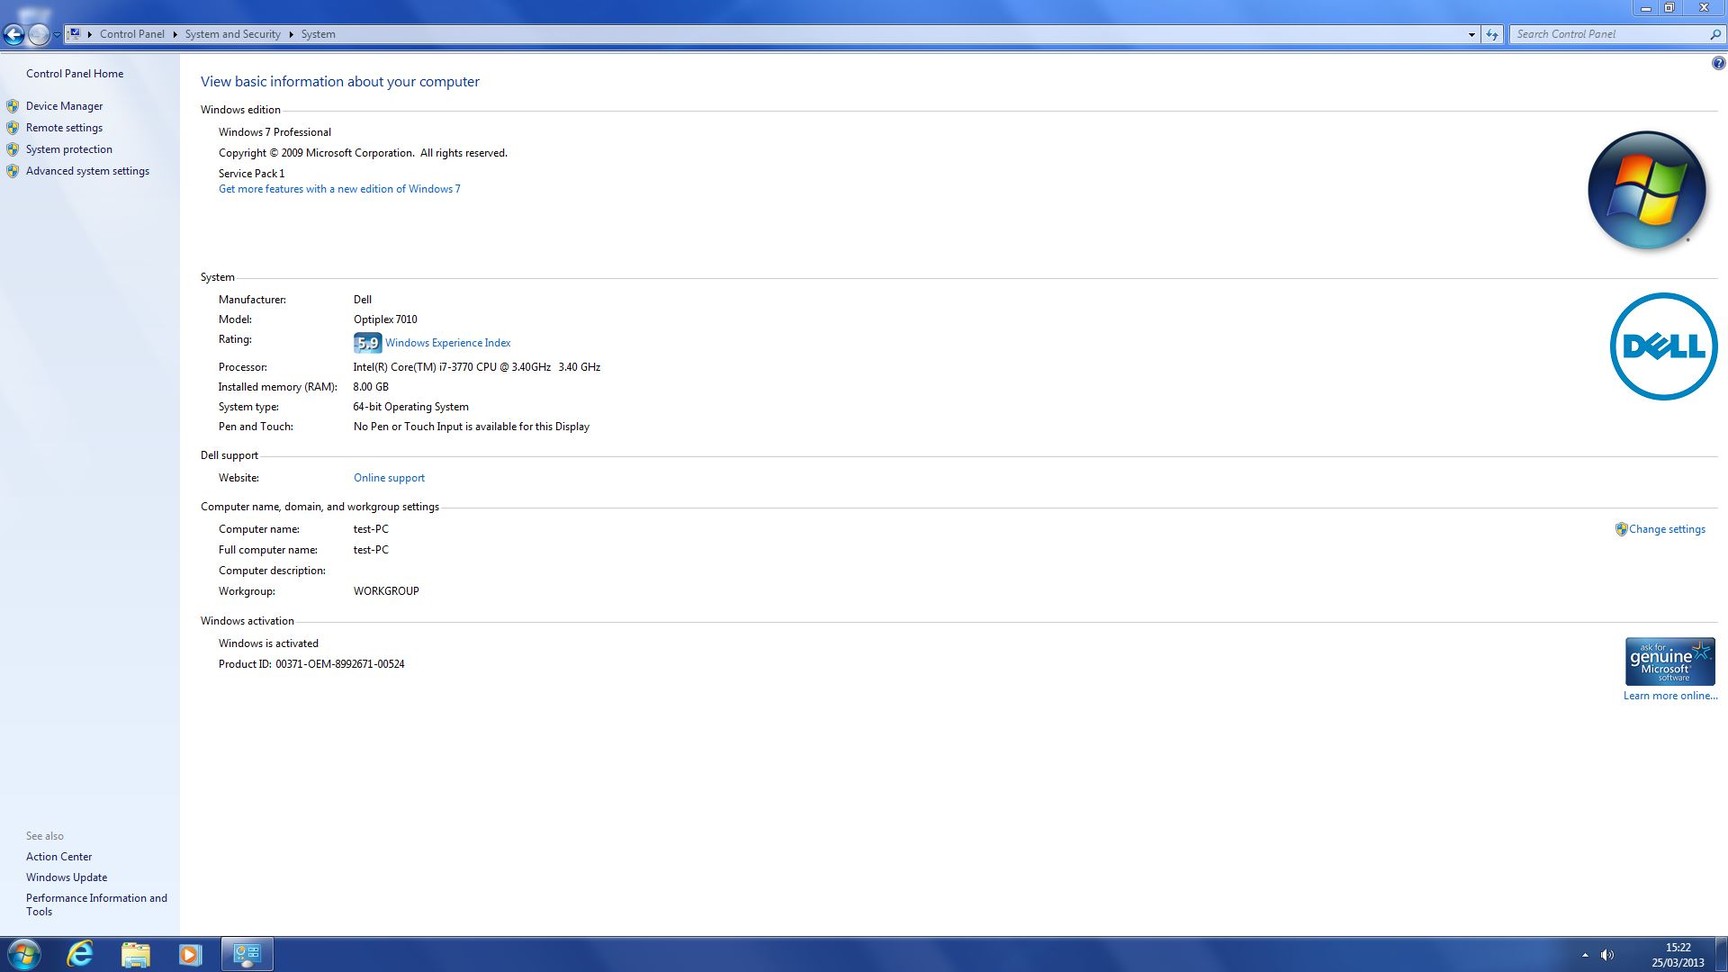This screenshot has height=972, width=1728.
Task: Click the System breadcrumb
Action: click(318, 34)
